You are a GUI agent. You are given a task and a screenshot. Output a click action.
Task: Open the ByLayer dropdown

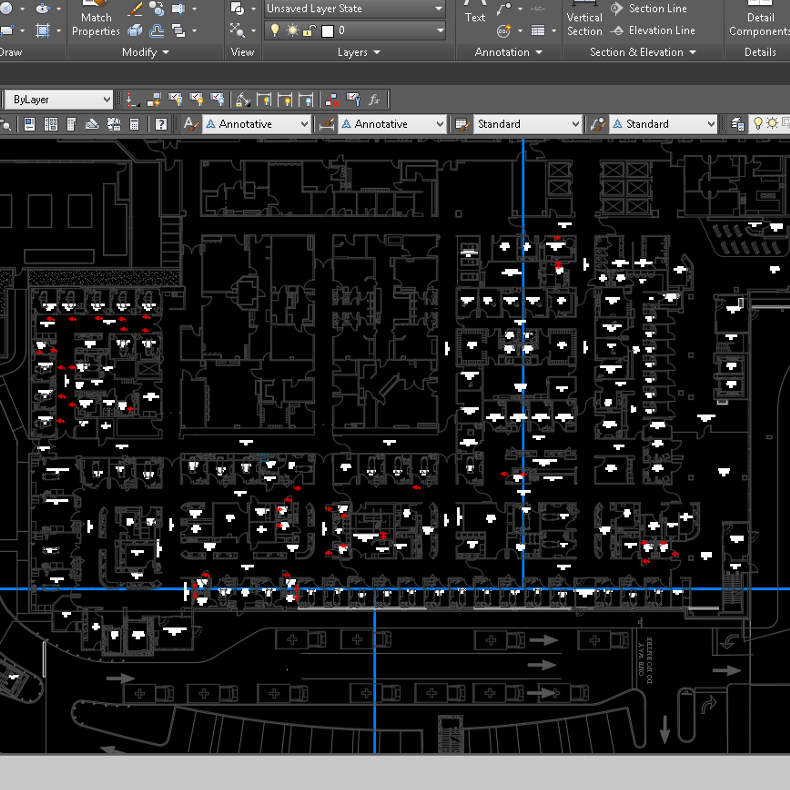tap(60, 99)
